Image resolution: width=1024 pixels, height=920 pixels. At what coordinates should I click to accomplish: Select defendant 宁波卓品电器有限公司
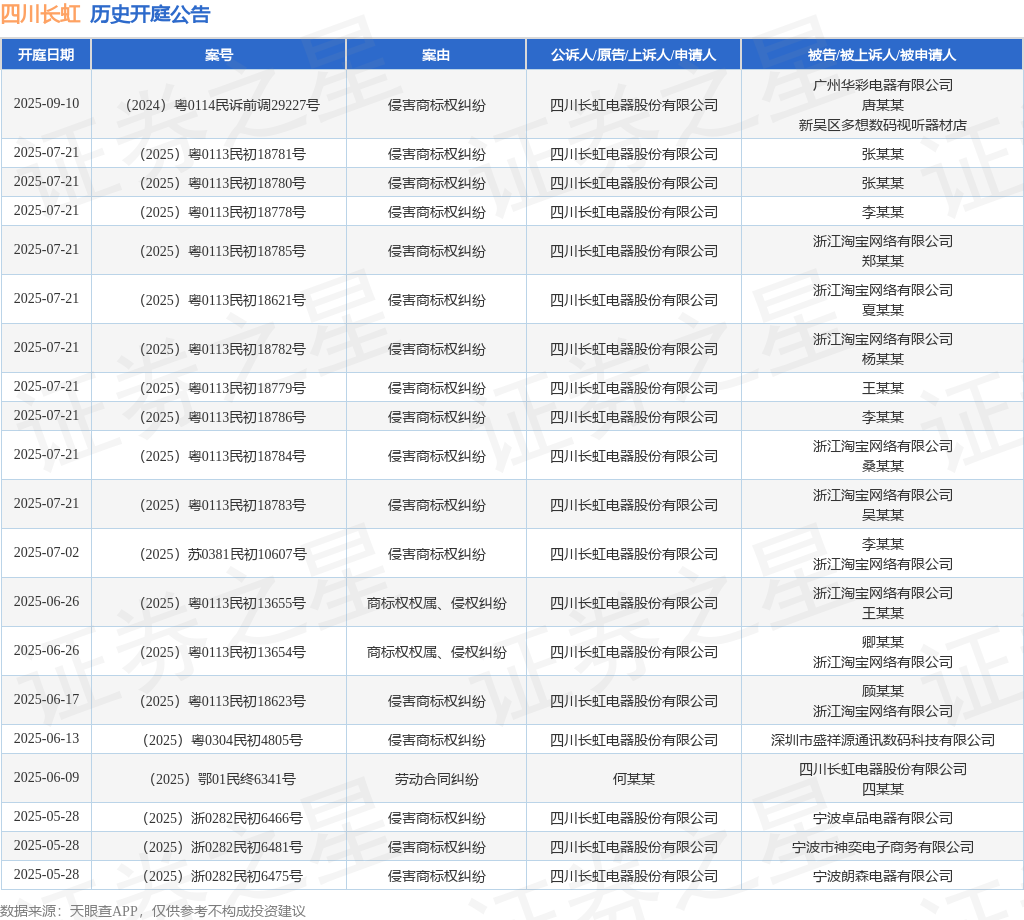pos(882,818)
